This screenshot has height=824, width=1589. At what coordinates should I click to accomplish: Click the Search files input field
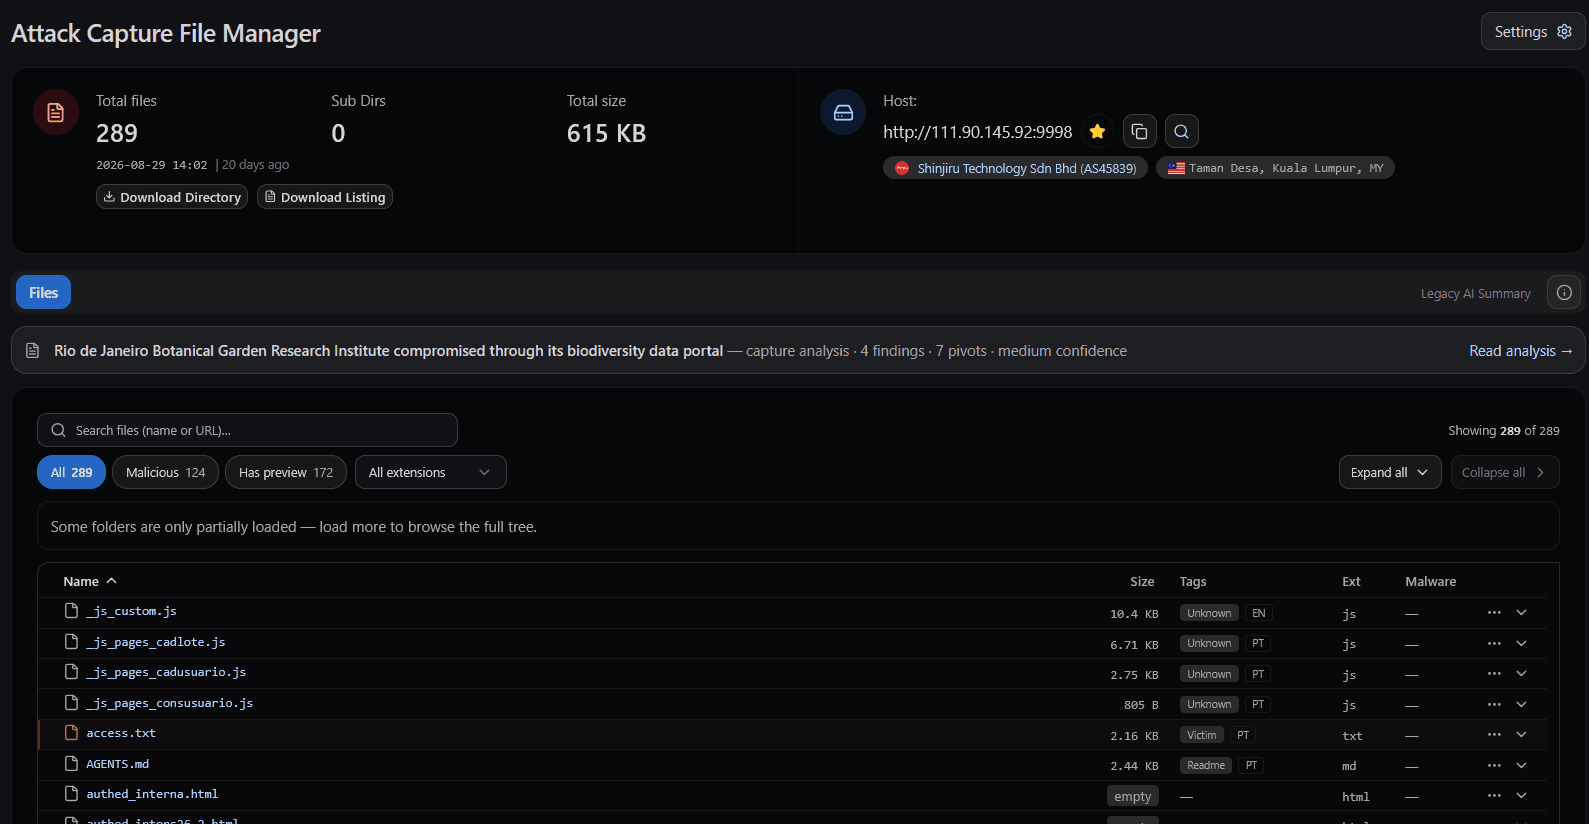247,430
